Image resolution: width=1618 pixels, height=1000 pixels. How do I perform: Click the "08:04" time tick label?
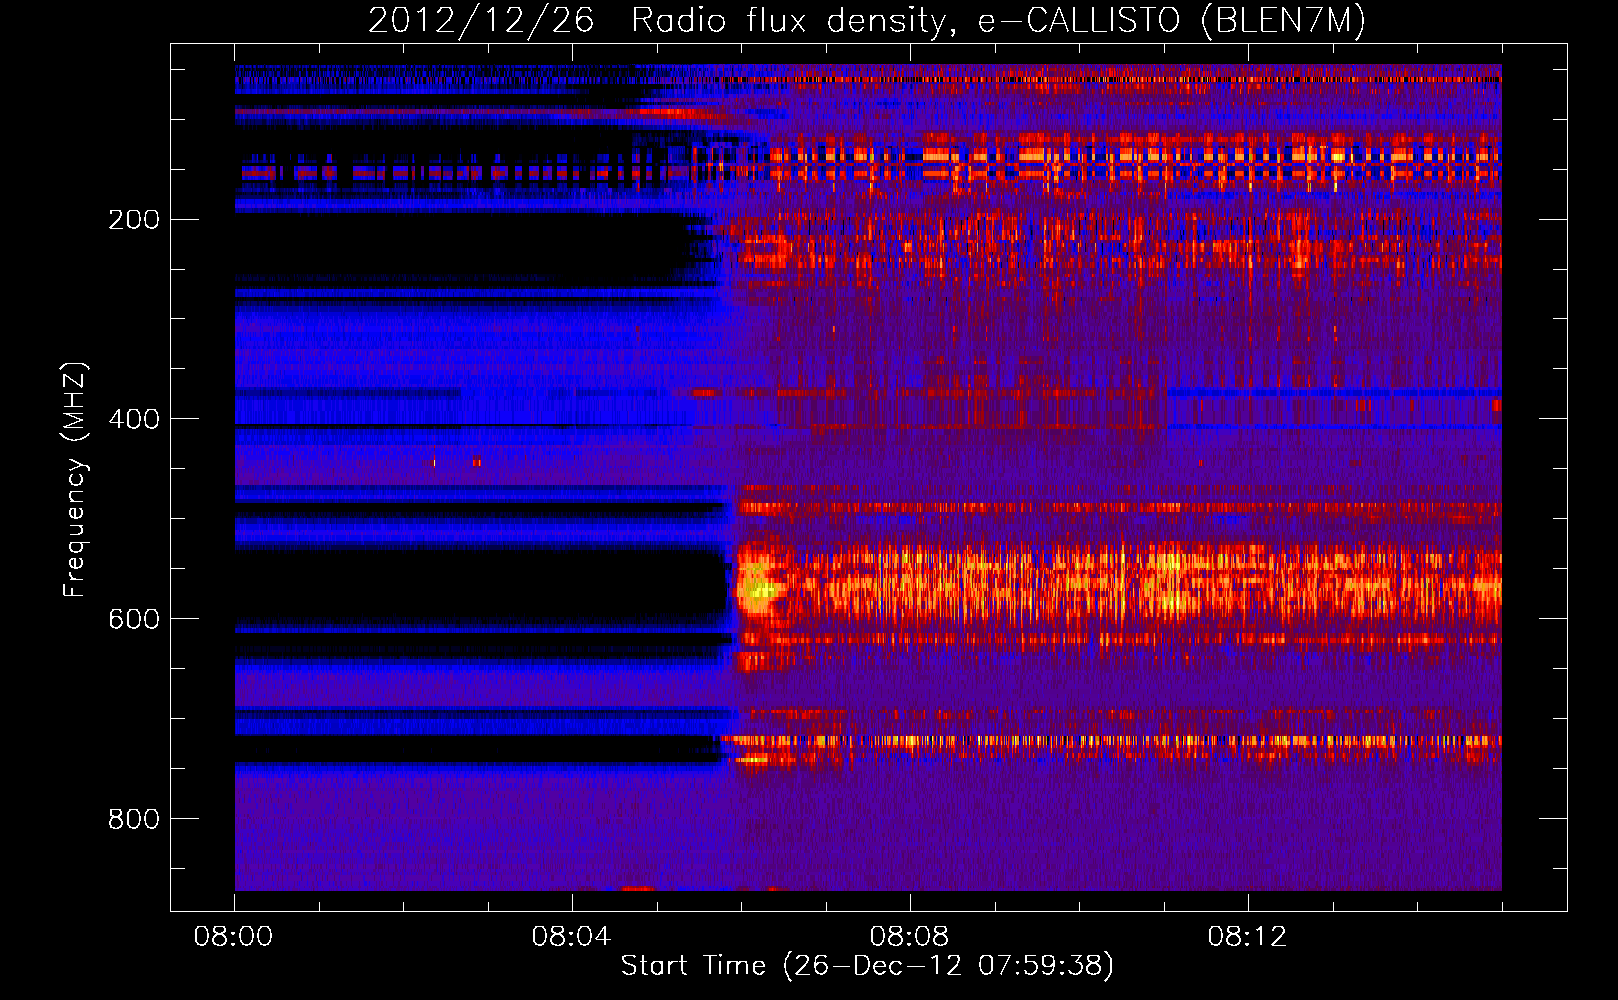(x=572, y=937)
